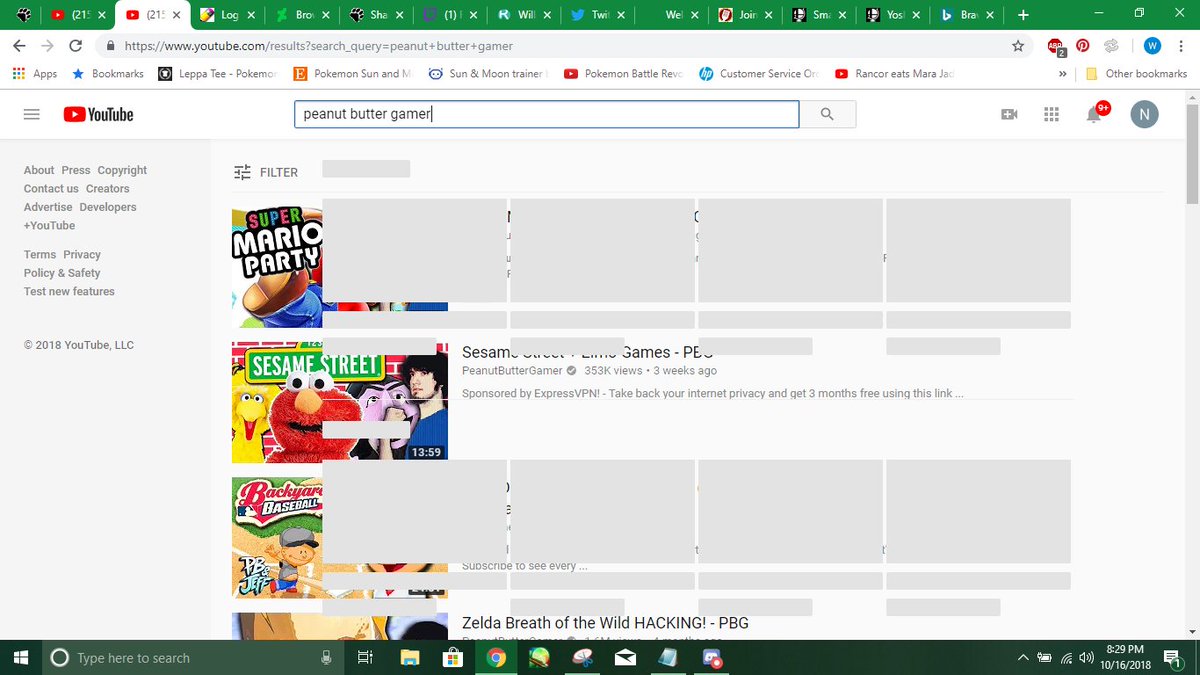
Task: Open the Apps shortcut in bookmarks bar
Action: coord(35,74)
